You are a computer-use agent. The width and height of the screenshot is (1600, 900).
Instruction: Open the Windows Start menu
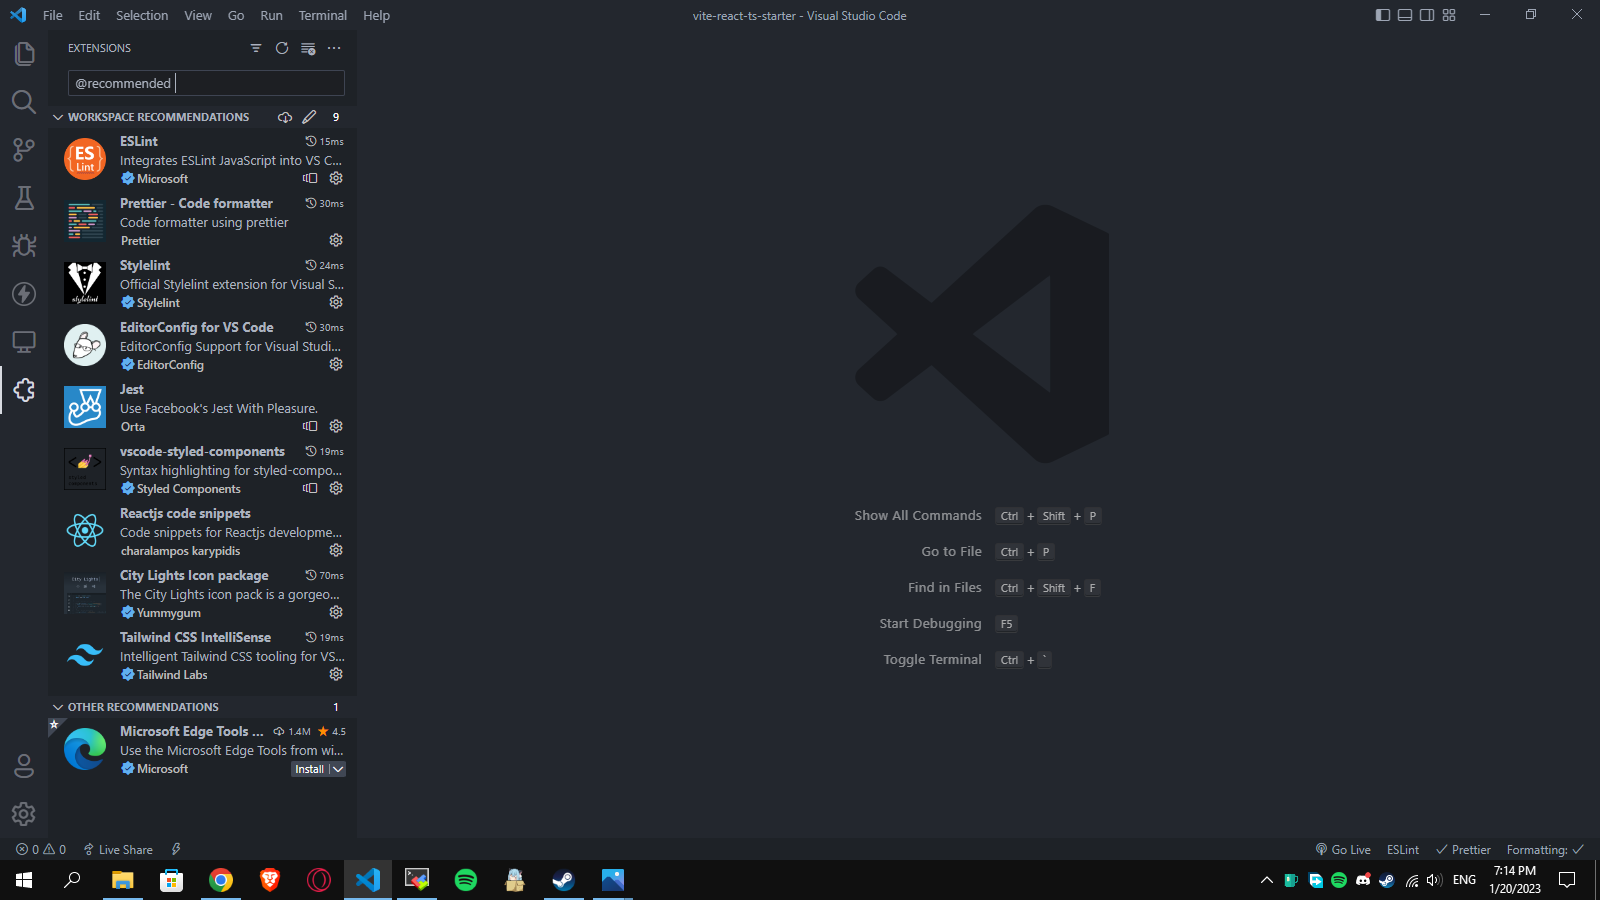24,880
